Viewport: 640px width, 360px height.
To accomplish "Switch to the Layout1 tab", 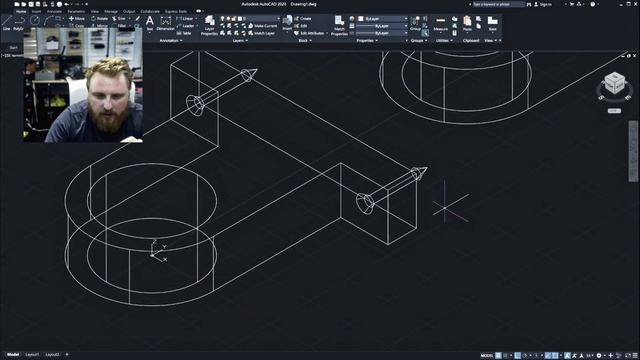I will tap(32, 355).
